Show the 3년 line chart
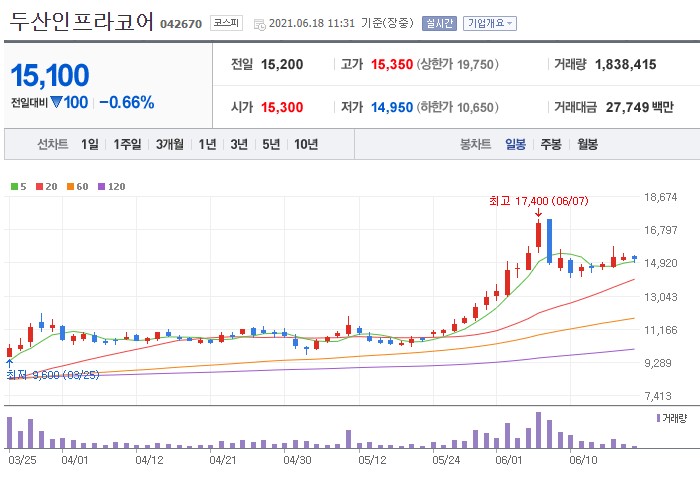 [x=239, y=144]
